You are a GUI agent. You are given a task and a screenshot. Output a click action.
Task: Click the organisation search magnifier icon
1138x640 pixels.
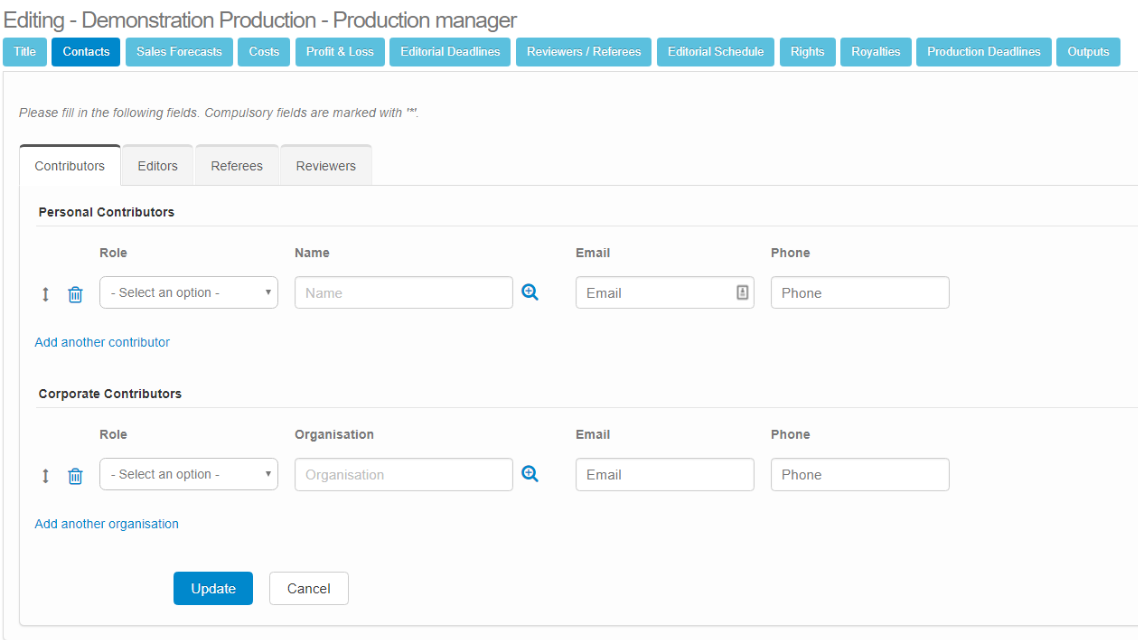tap(530, 475)
